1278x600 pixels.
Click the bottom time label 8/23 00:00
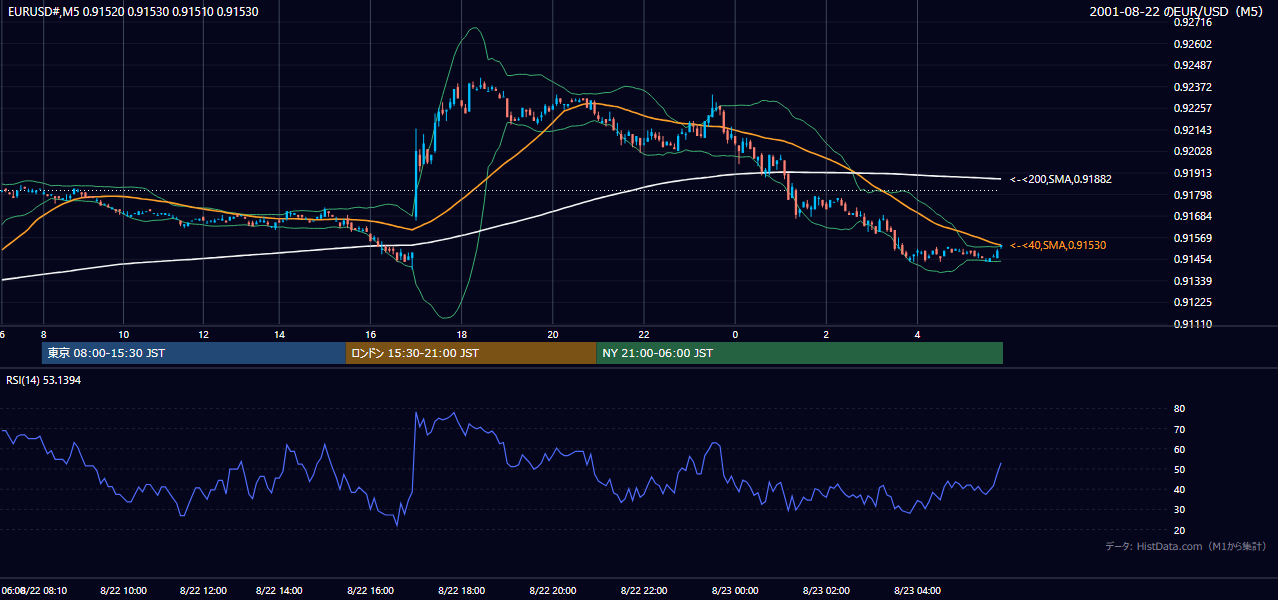(735, 591)
